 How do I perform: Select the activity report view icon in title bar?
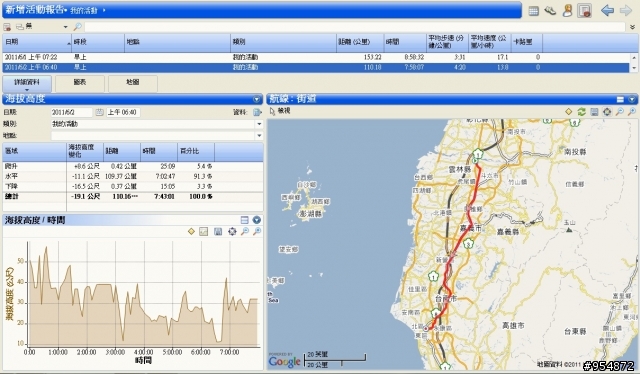pyautogui.click(x=584, y=11)
